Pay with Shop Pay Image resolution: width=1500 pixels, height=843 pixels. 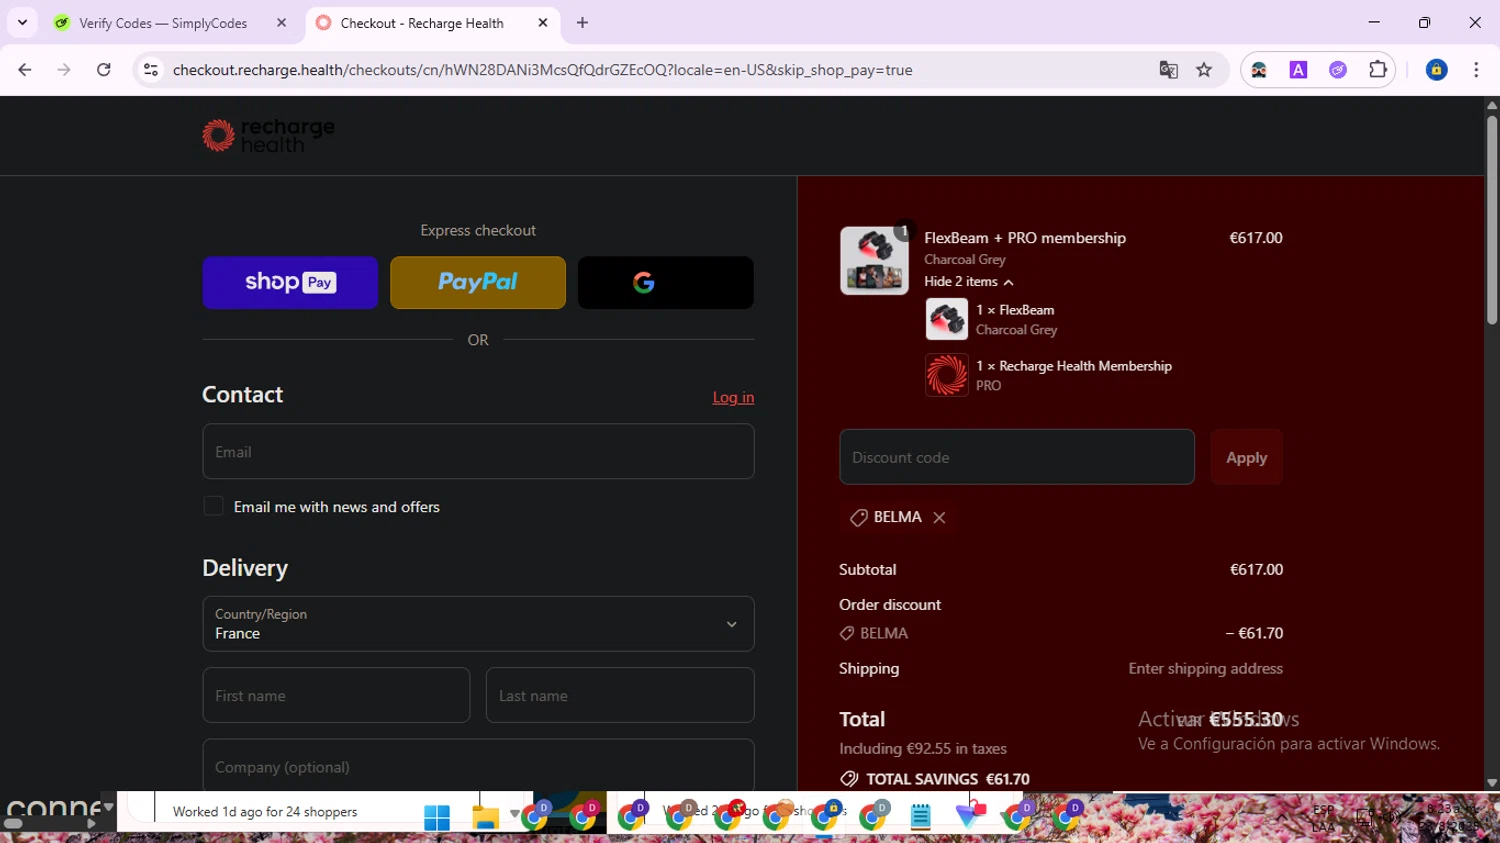click(290, 282)
